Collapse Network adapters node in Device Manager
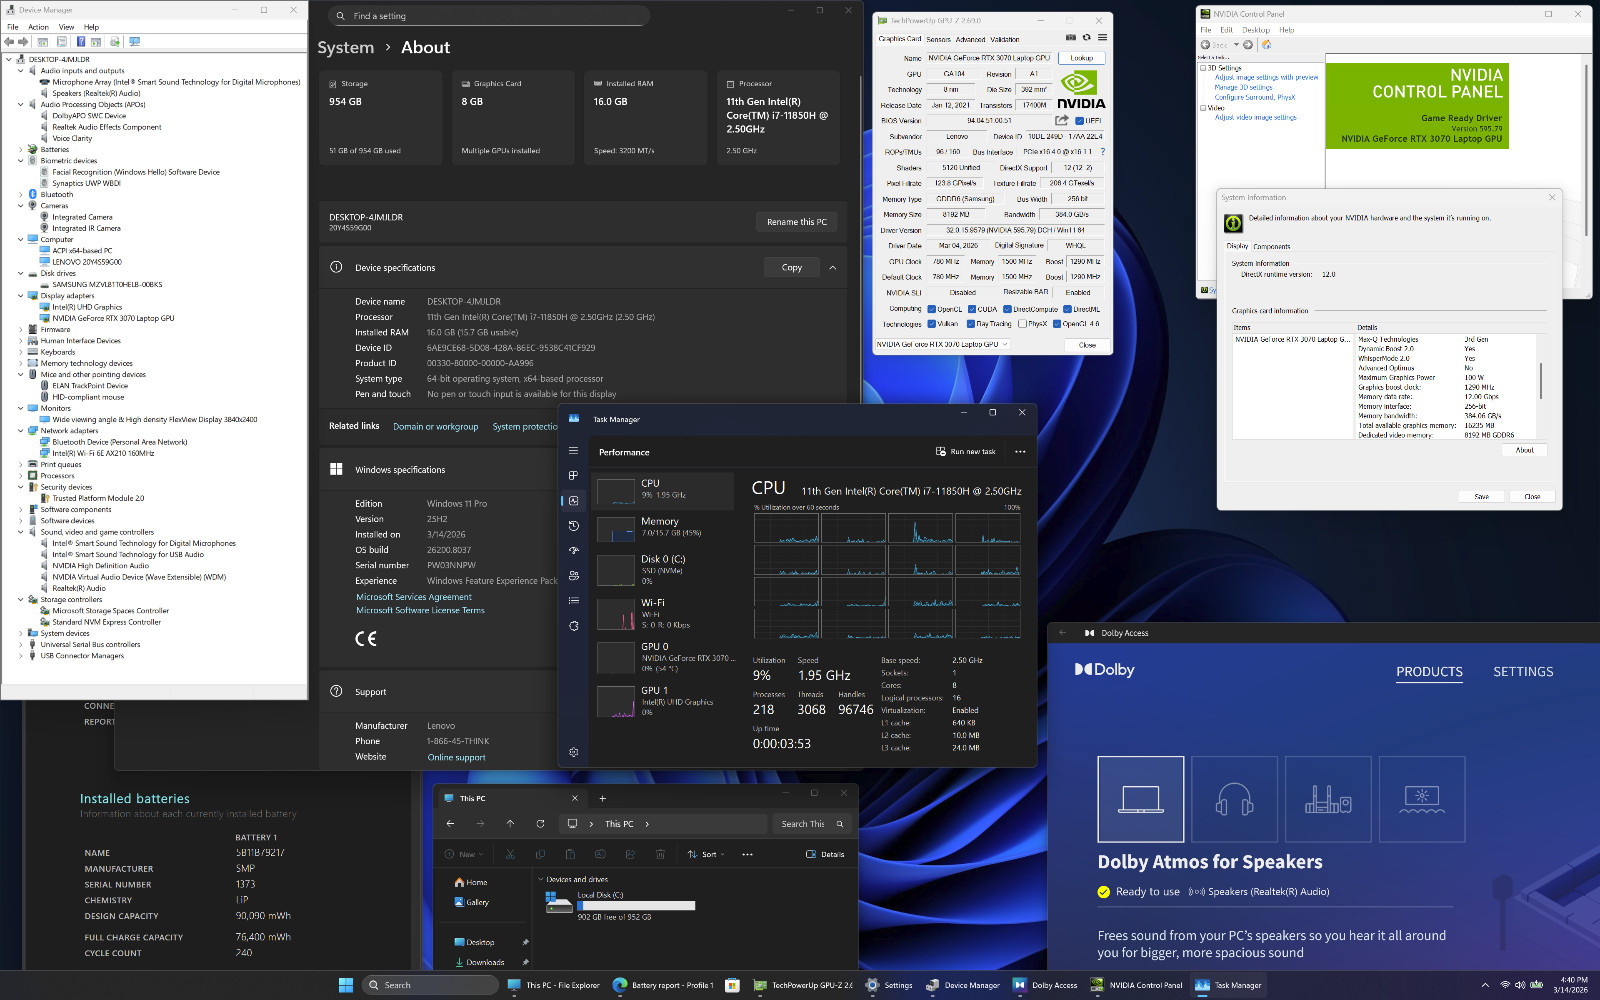The image size is (1600, 1000). (20, 431)
